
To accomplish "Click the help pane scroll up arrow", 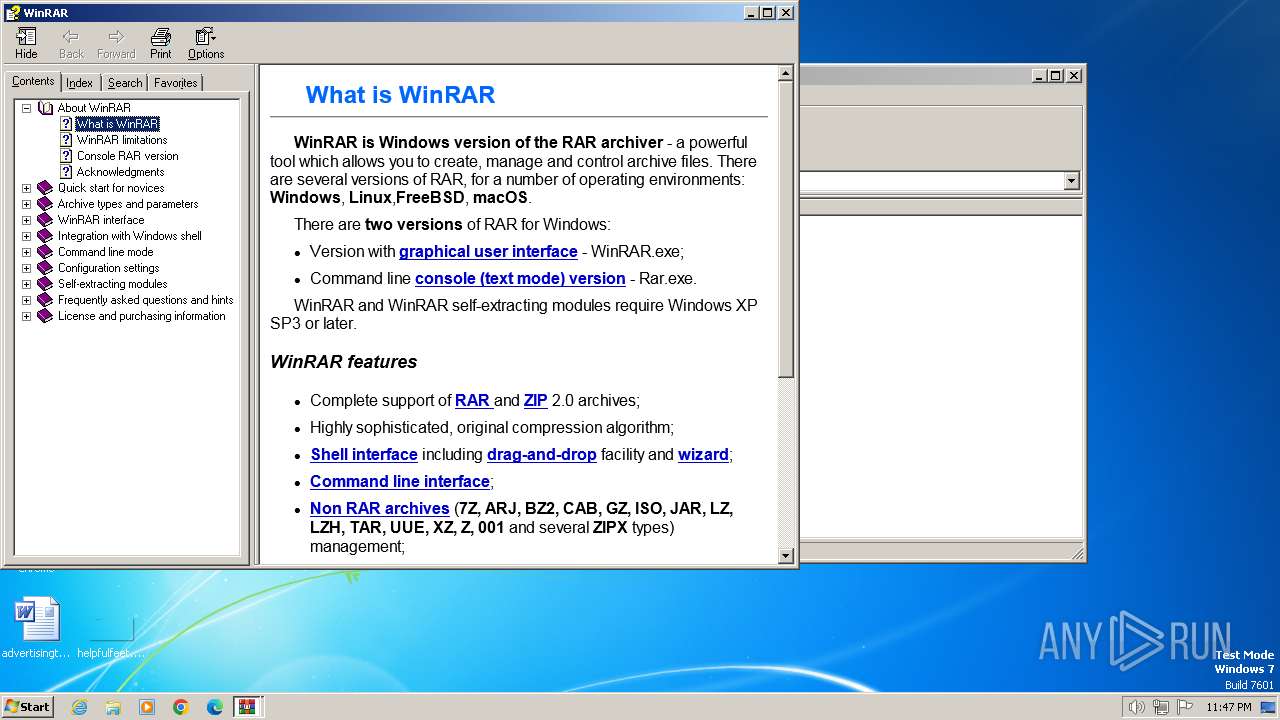I will (786, 73).
